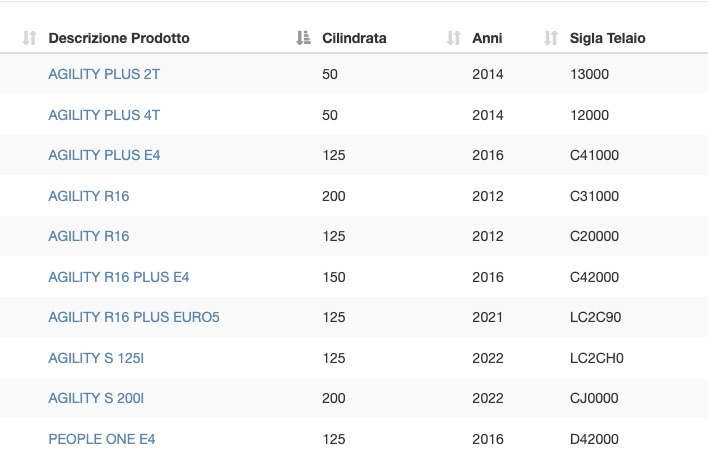Select frame code D42000 cell
The width and height of the screenshot is (708, 465).
[x=594, y=439]
